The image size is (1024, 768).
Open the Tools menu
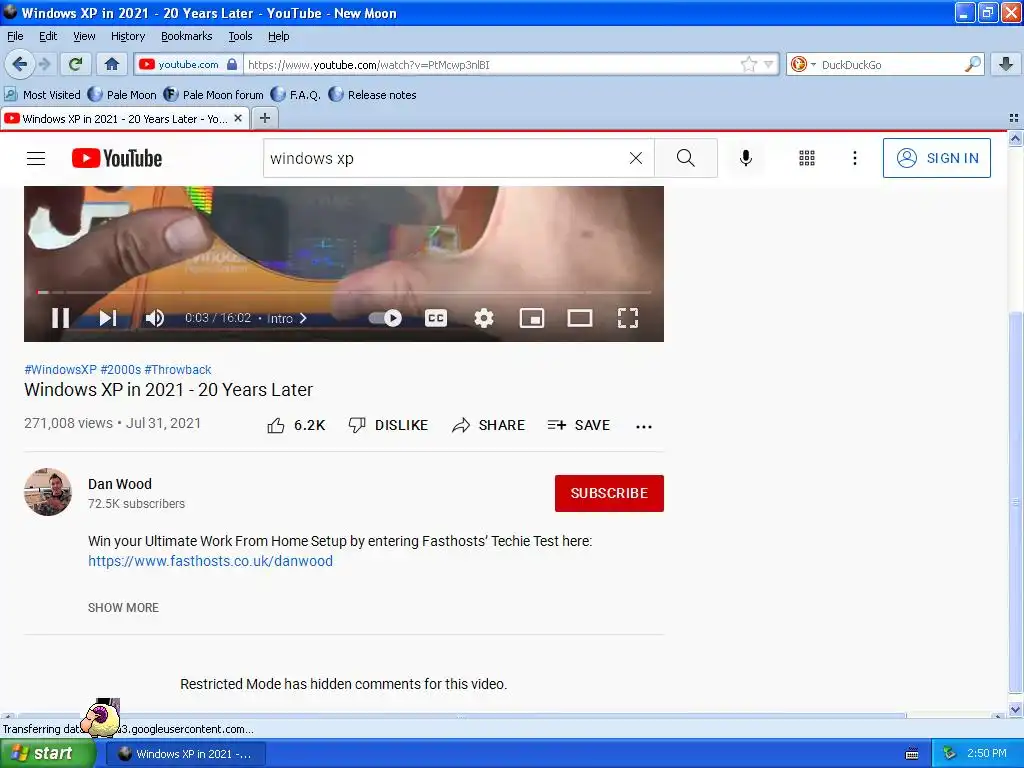pyautogui.click(x=240, y=36)
